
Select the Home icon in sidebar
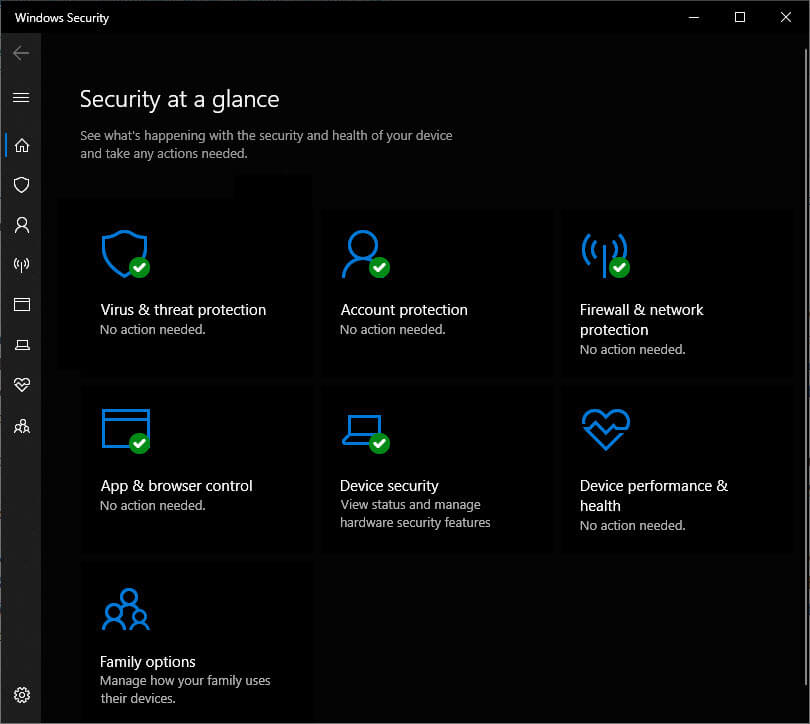21,145
